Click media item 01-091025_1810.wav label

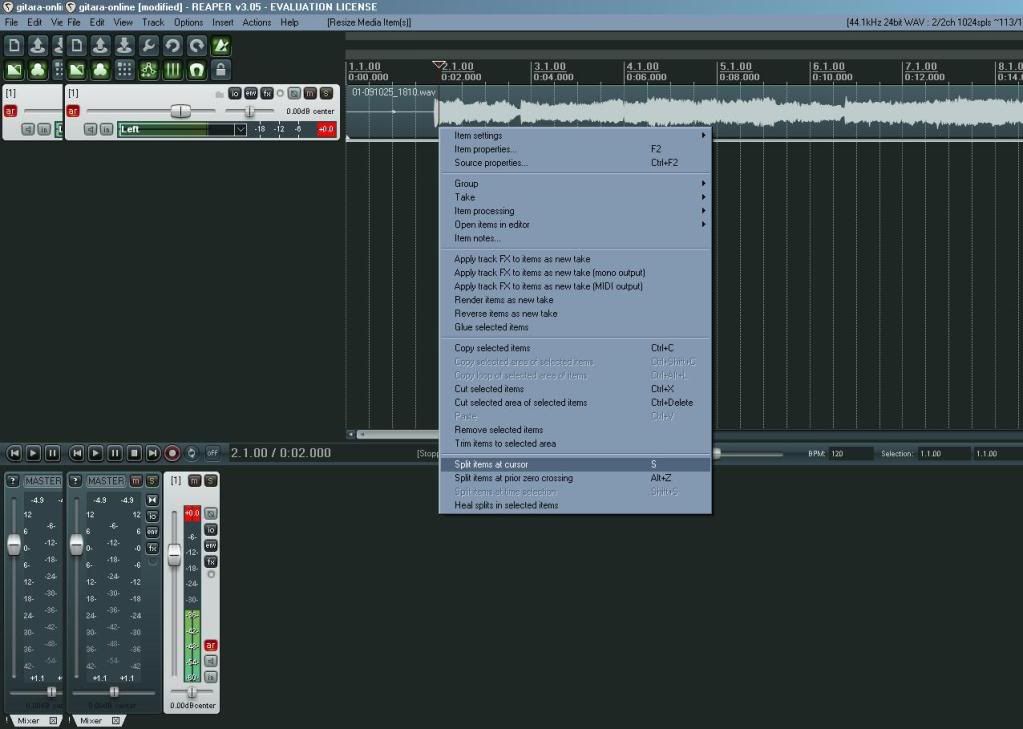(393, 92)
